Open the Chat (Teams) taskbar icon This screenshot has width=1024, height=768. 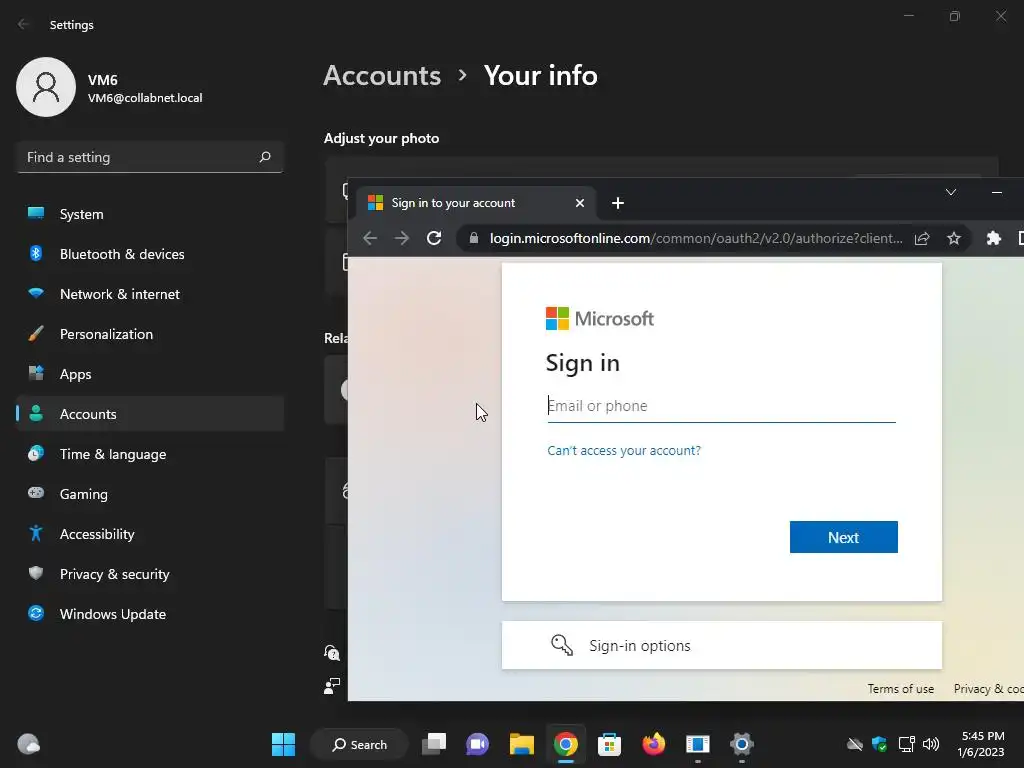477,744
